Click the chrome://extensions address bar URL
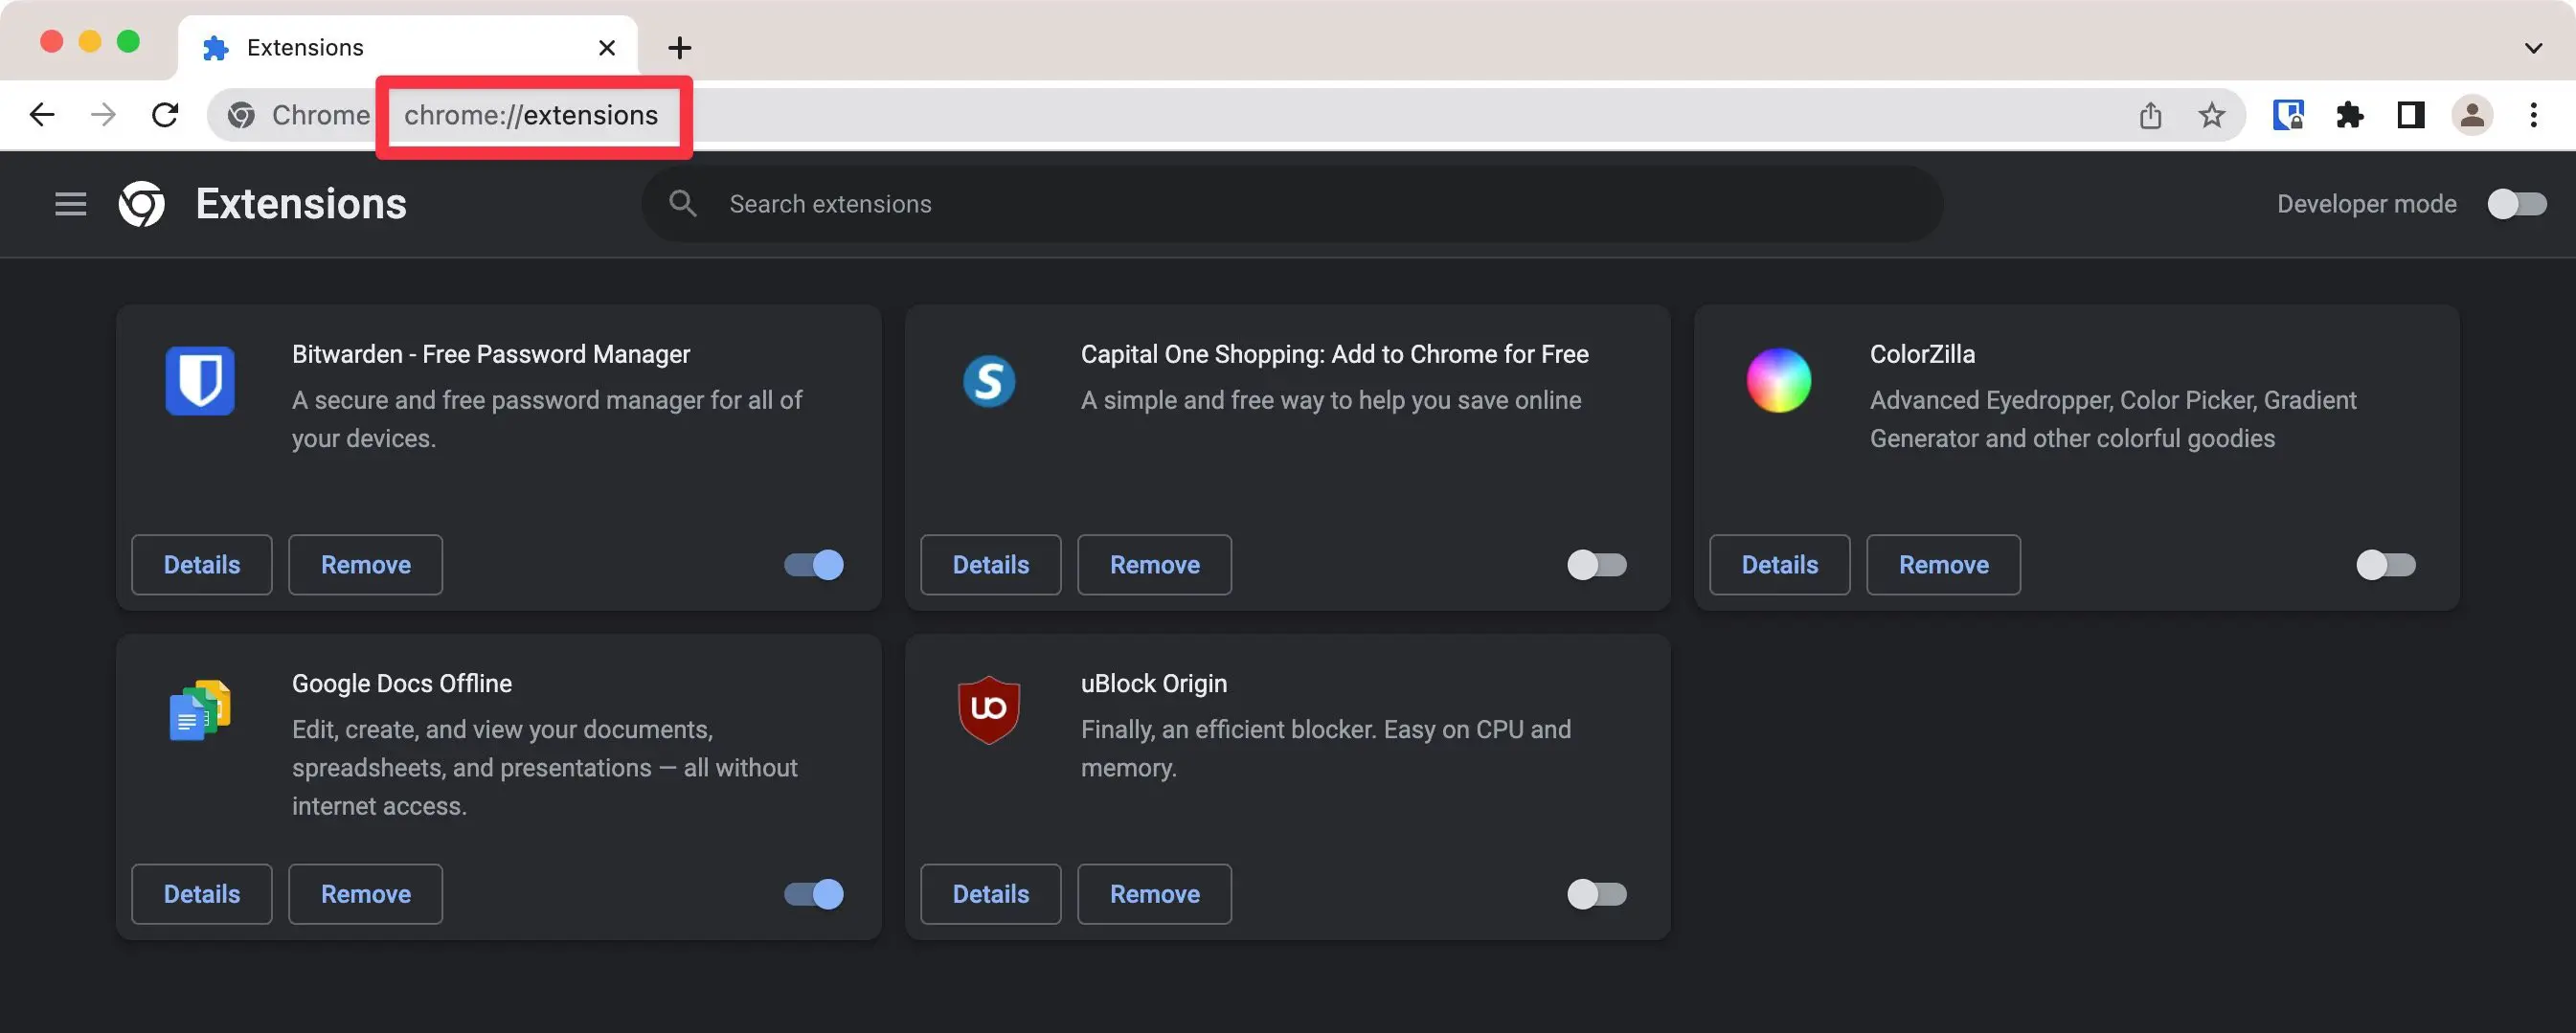 531,115
